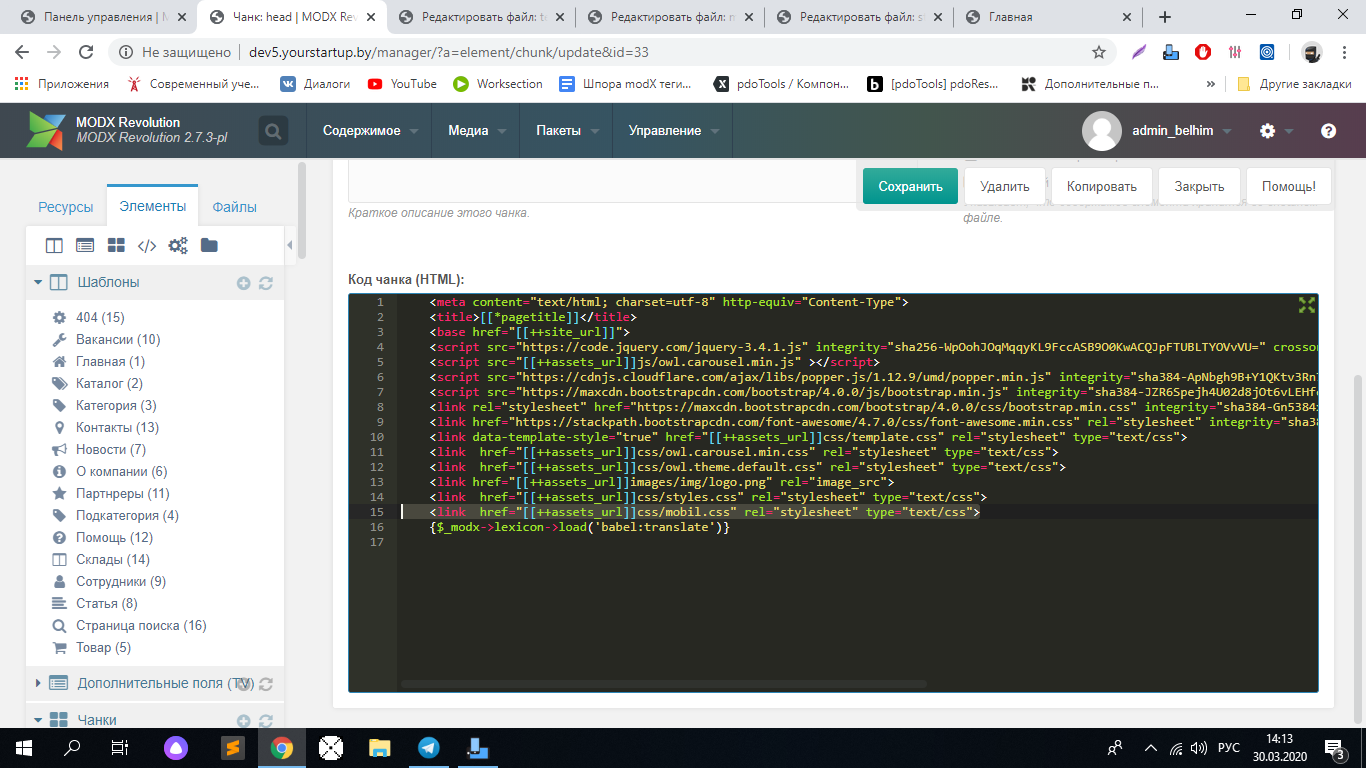The image size is (1366, 768).
Task: Click the Сохранить button
Action: (910, 186)
